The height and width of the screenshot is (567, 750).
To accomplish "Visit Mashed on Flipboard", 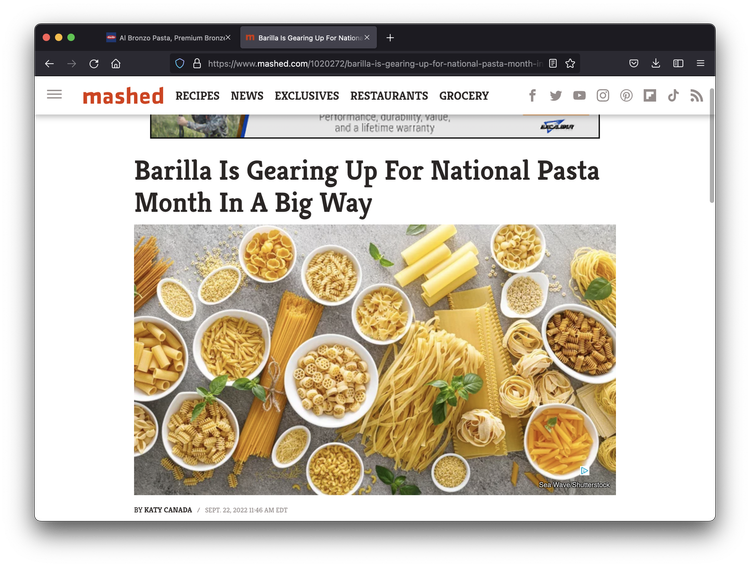I will tap(650, 96).
